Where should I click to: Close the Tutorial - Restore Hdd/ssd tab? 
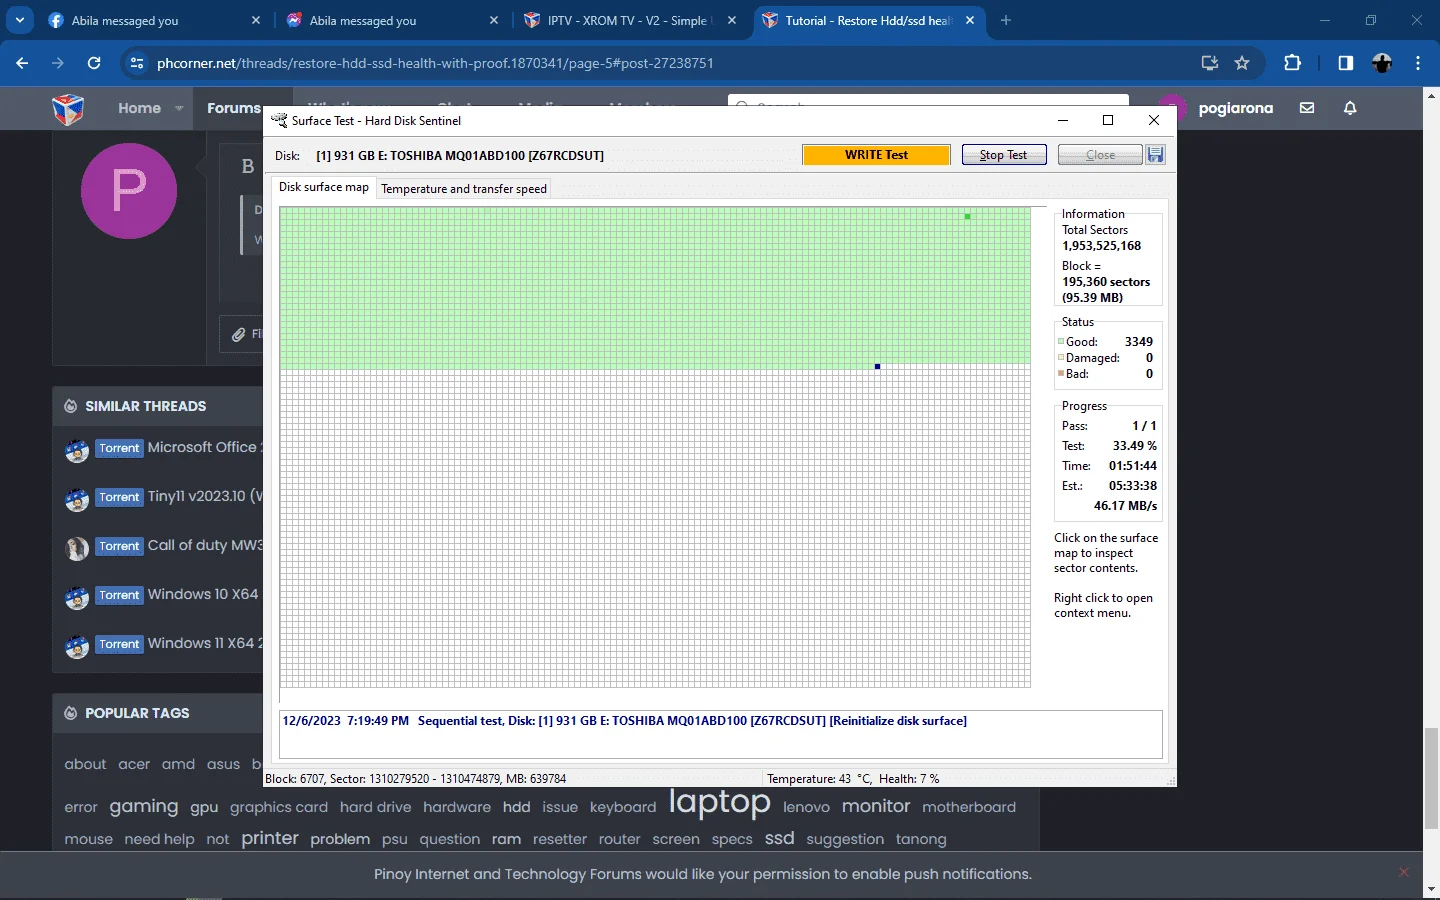click(970, 20)
